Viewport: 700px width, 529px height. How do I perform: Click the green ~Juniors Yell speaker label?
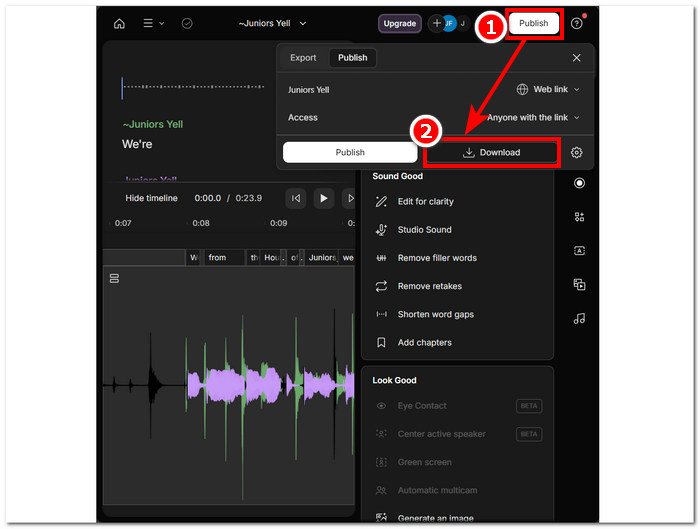153,125
